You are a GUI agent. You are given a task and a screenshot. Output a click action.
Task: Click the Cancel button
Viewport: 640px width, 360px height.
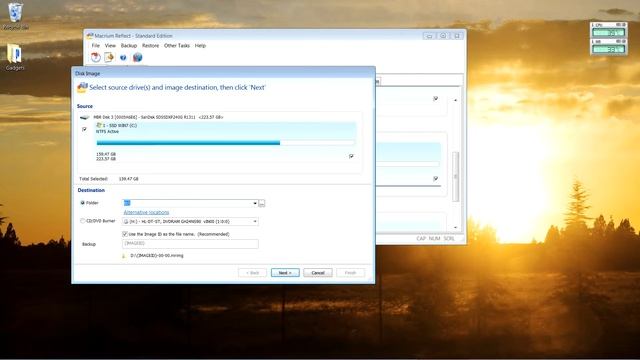(318, 273)
